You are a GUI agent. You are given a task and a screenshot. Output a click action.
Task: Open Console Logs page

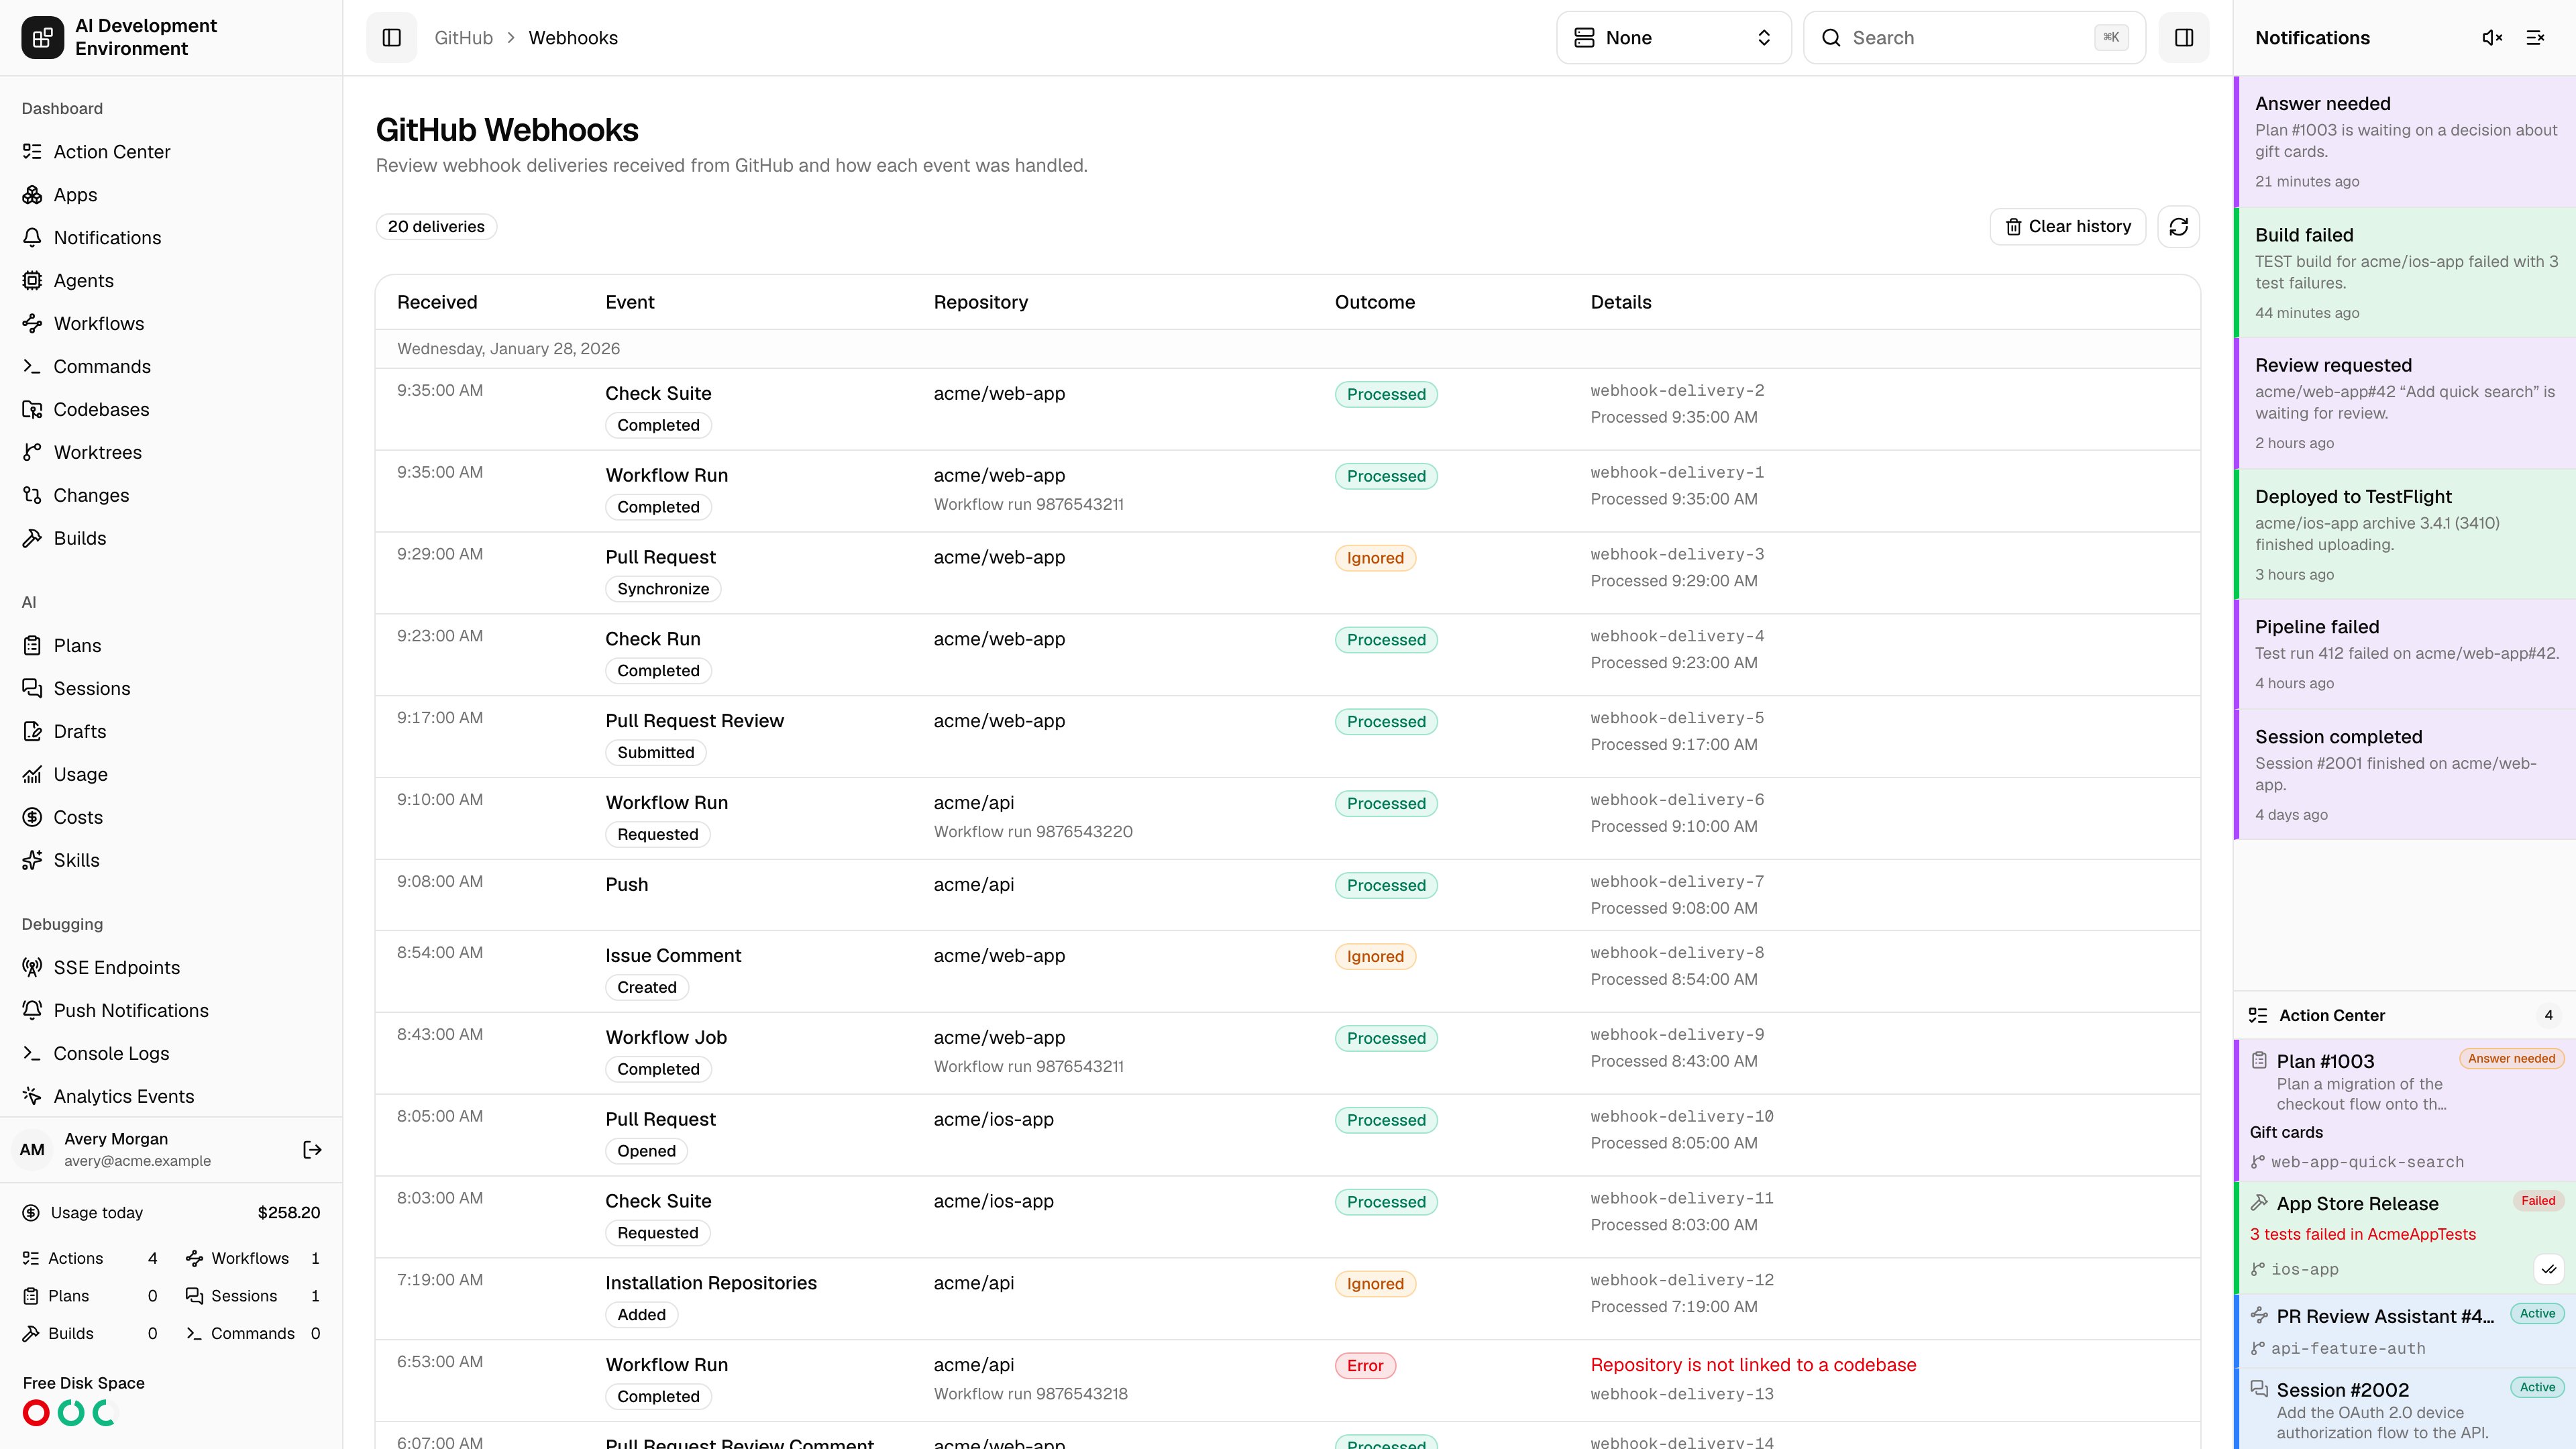click(171, 1054)
